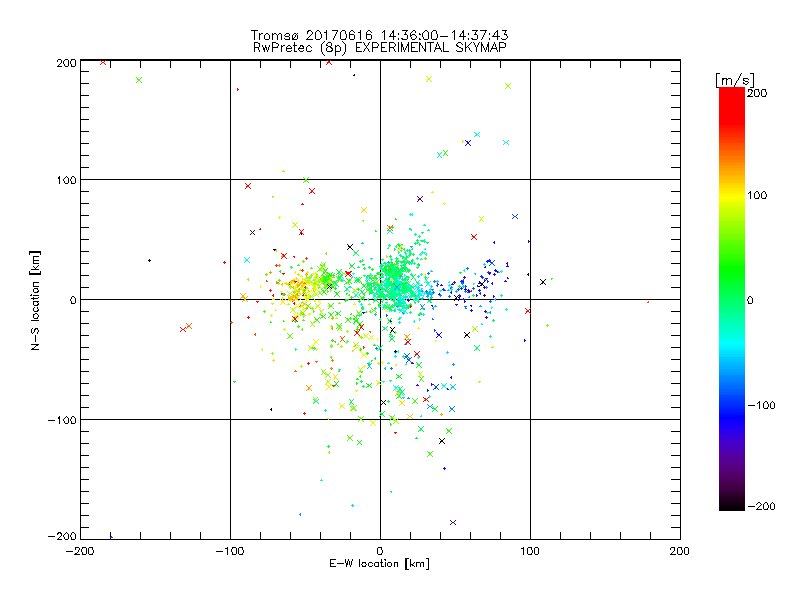Click the black bottom end of the colorbar
Screen dimensions: 800x600
tap(731, 503)
